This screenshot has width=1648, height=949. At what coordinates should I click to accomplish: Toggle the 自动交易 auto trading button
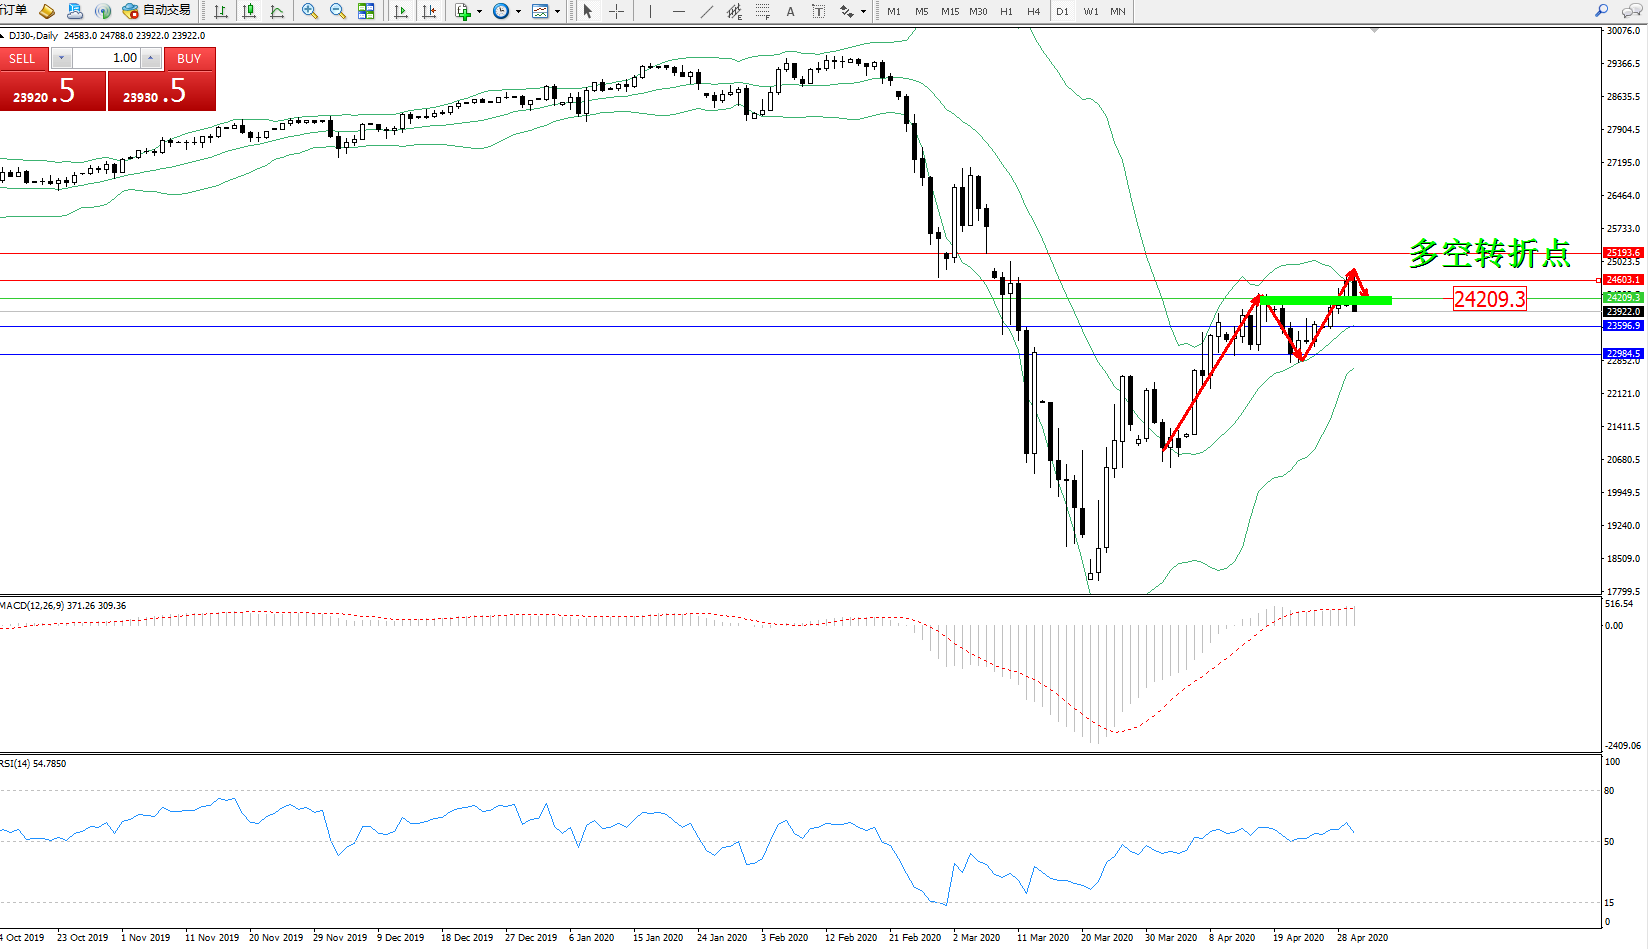156,11
